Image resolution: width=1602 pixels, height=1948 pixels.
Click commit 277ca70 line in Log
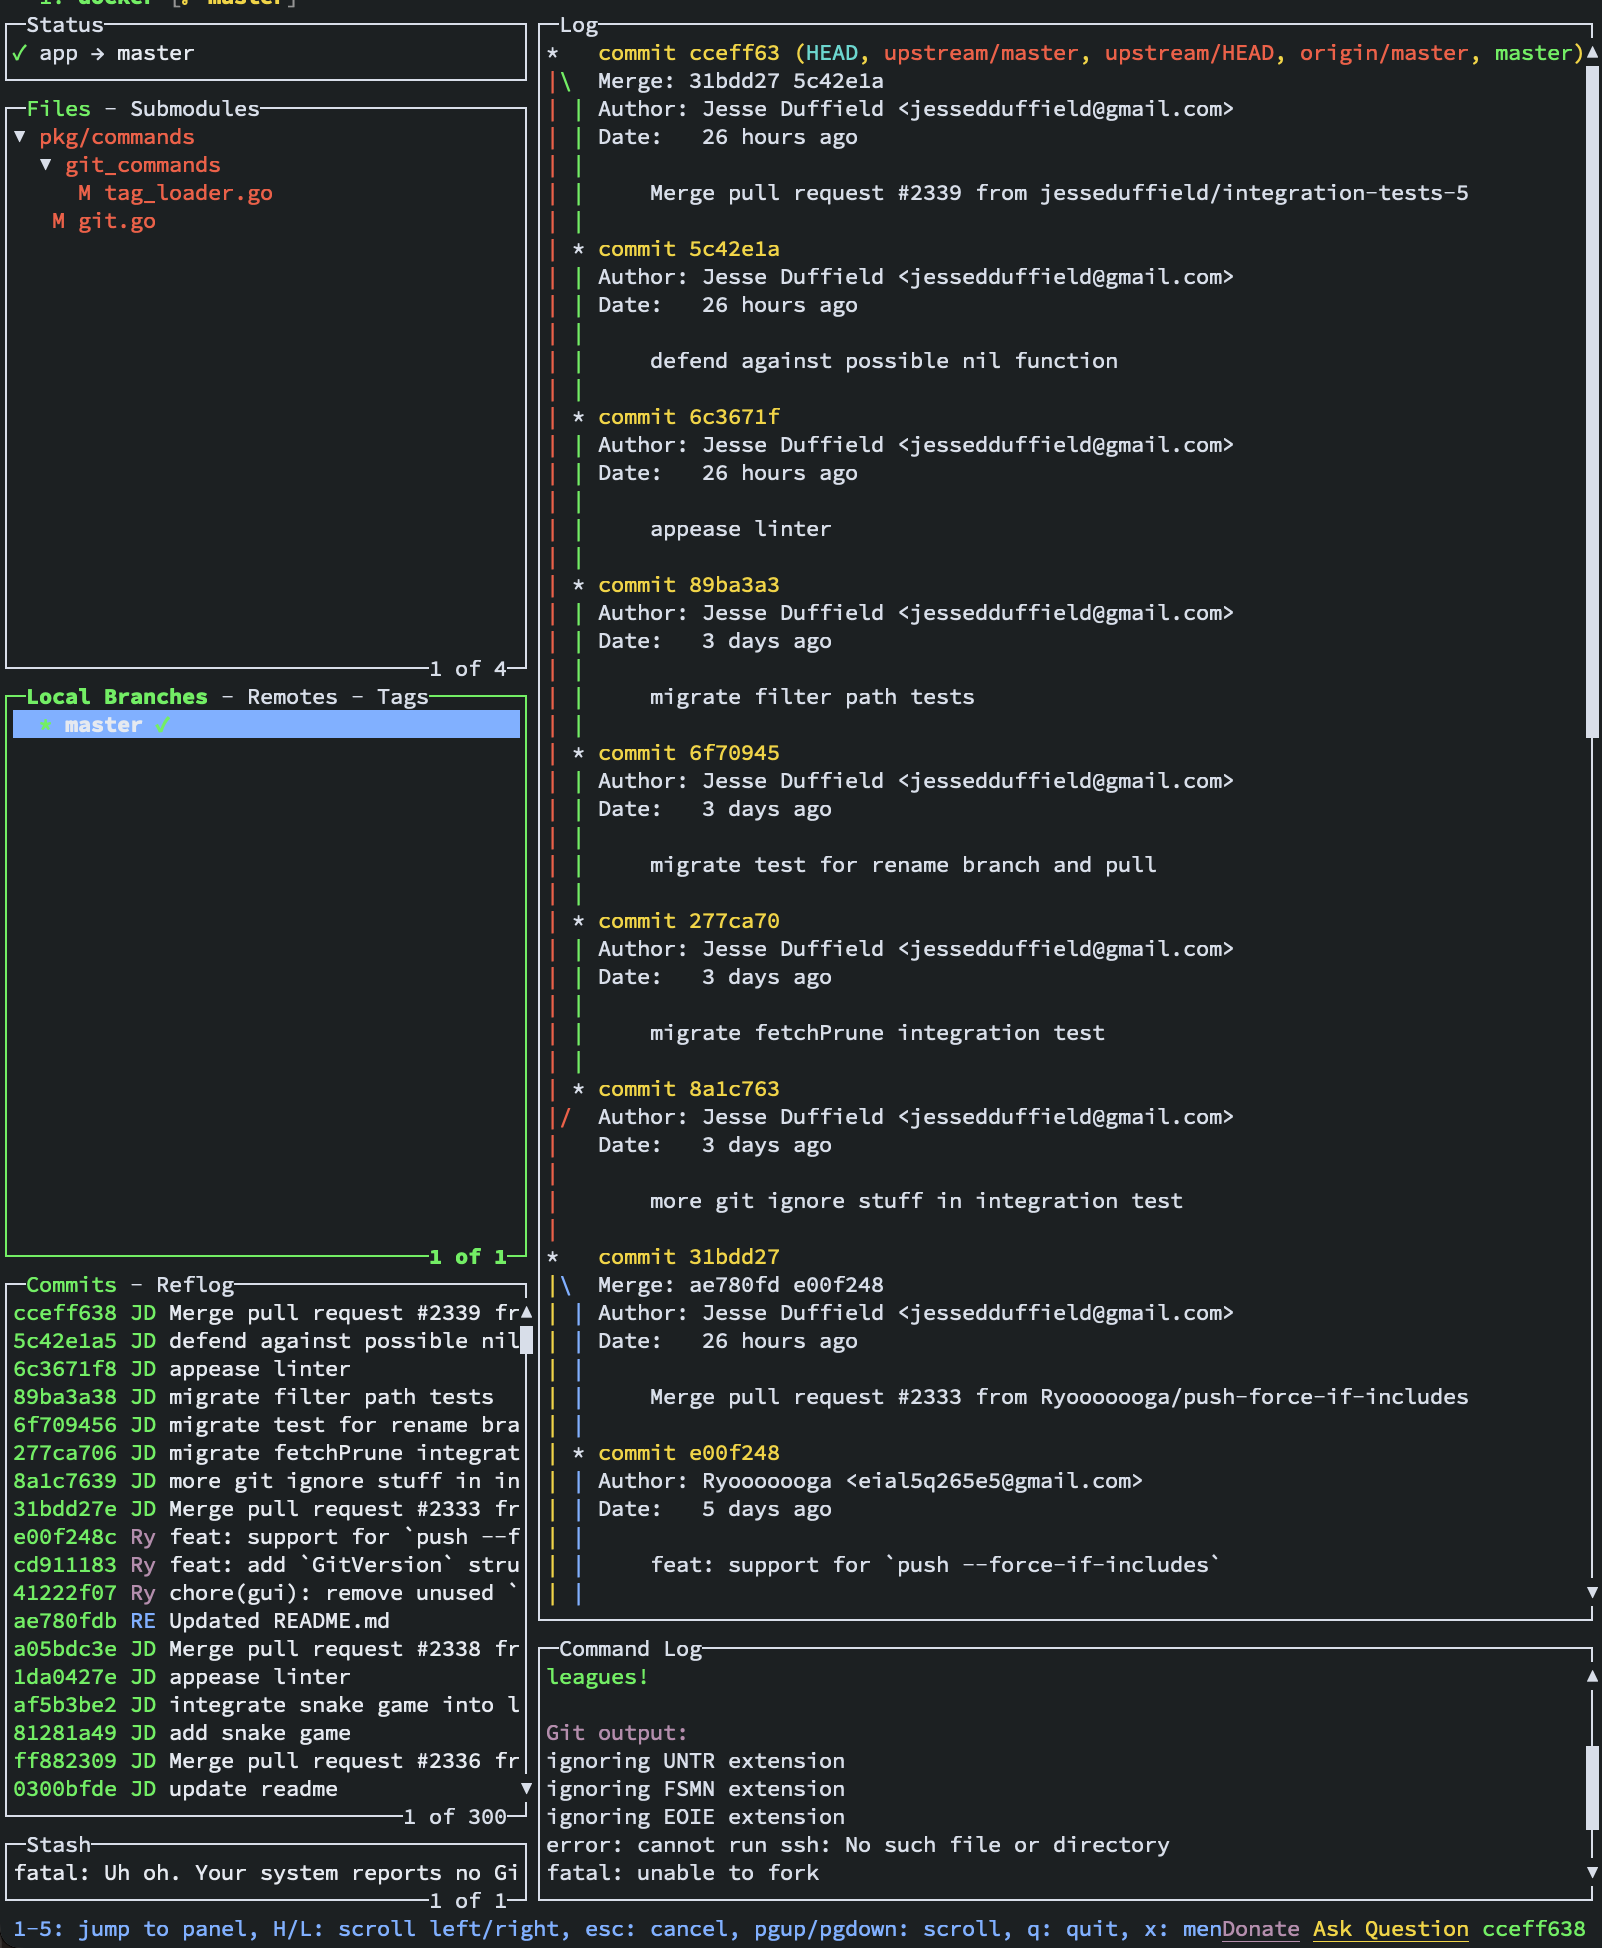(689, 921)
